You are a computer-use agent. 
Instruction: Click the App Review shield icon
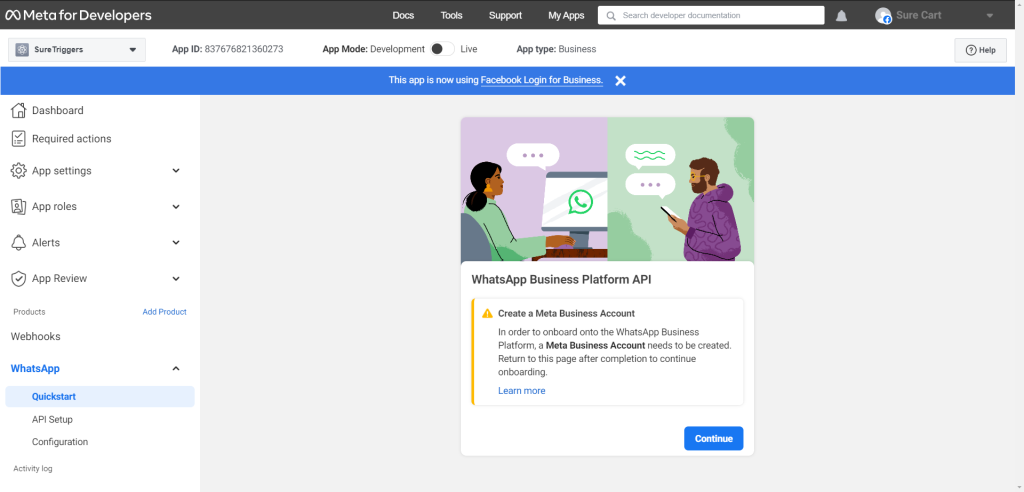(x=19, y=278)
